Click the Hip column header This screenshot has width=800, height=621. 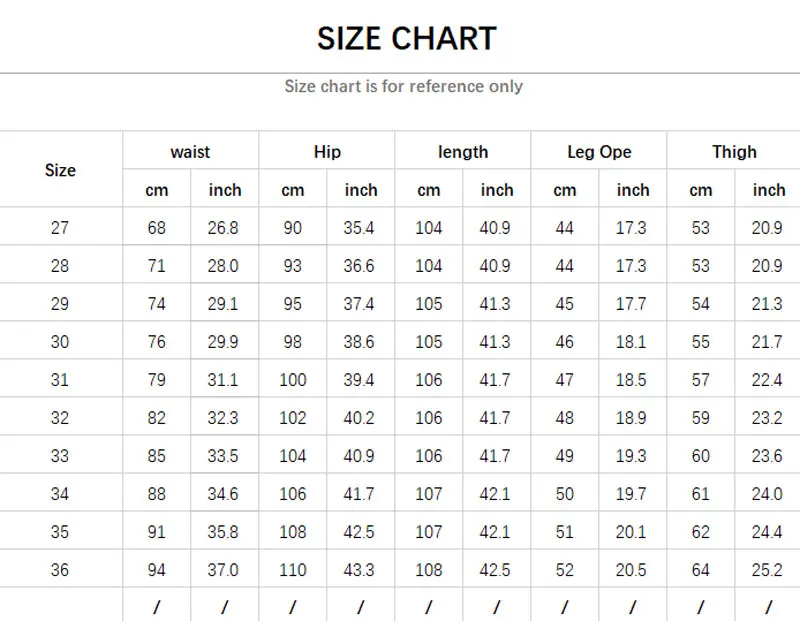coord(327,152)
